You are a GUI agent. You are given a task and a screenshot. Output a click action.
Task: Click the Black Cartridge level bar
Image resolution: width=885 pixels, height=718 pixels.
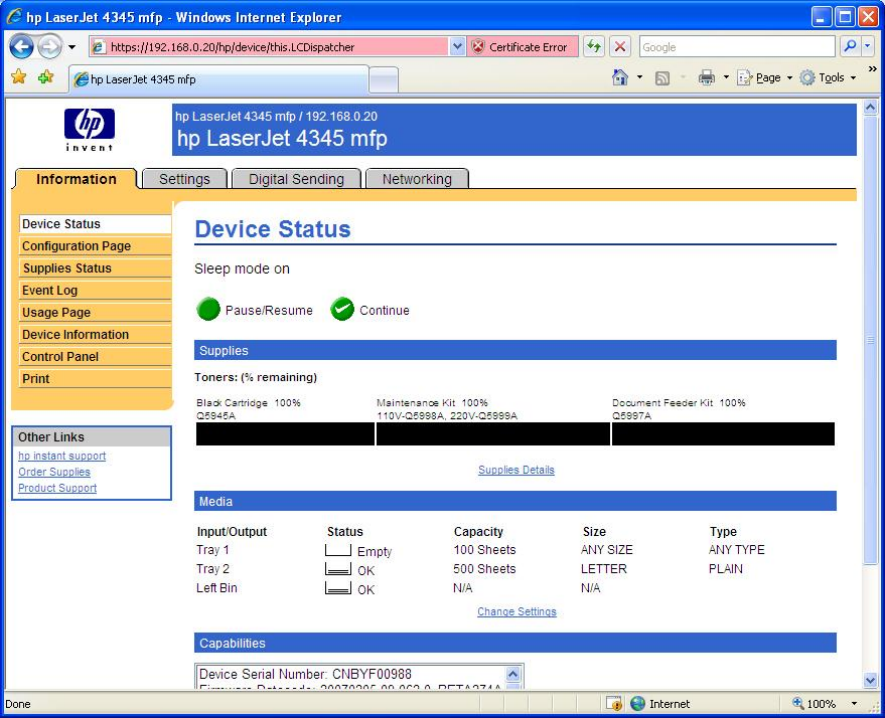click(x=285, y=434)
